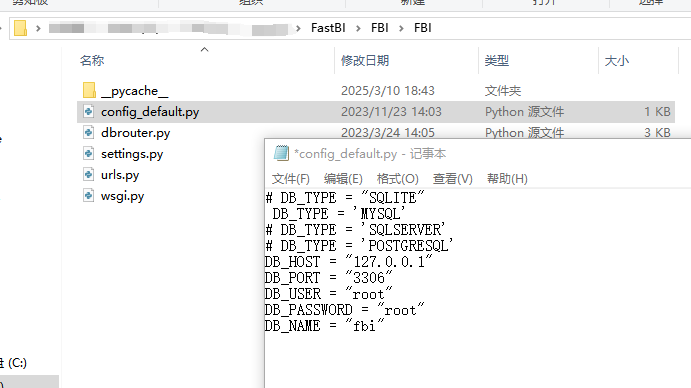The width and height of the screenshot is (691, 388).
Task: Expand the chevron between FBI and FBI
Action: pos(401,28)
